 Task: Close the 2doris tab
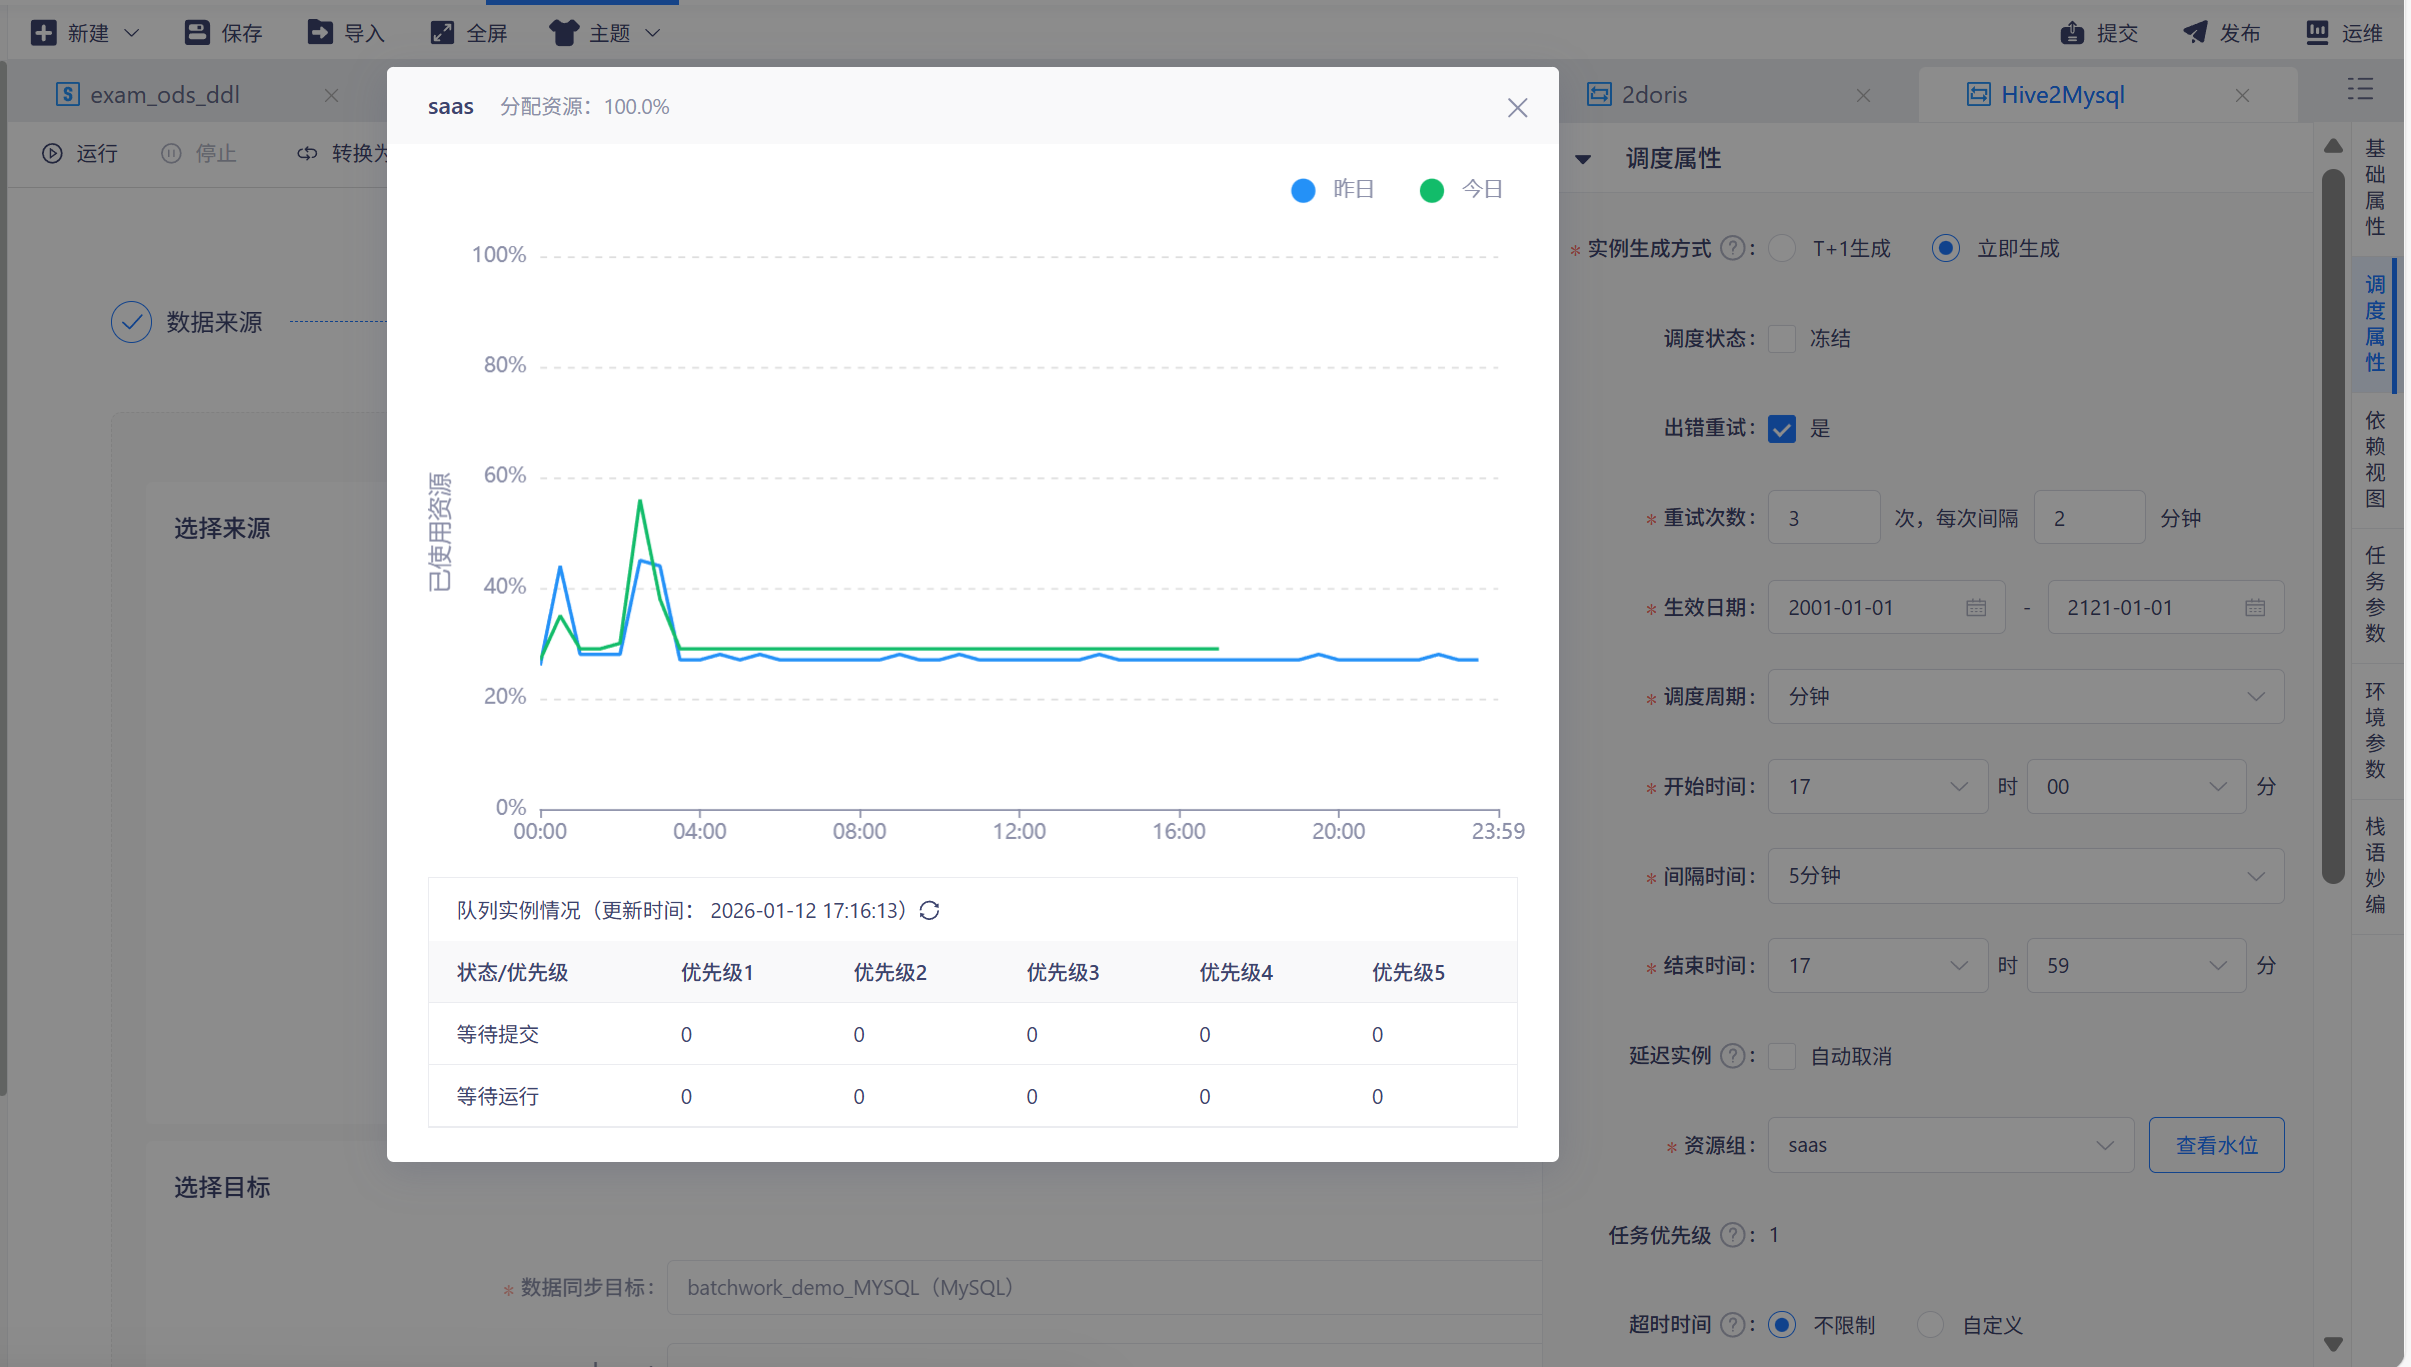click(1863, 95)
